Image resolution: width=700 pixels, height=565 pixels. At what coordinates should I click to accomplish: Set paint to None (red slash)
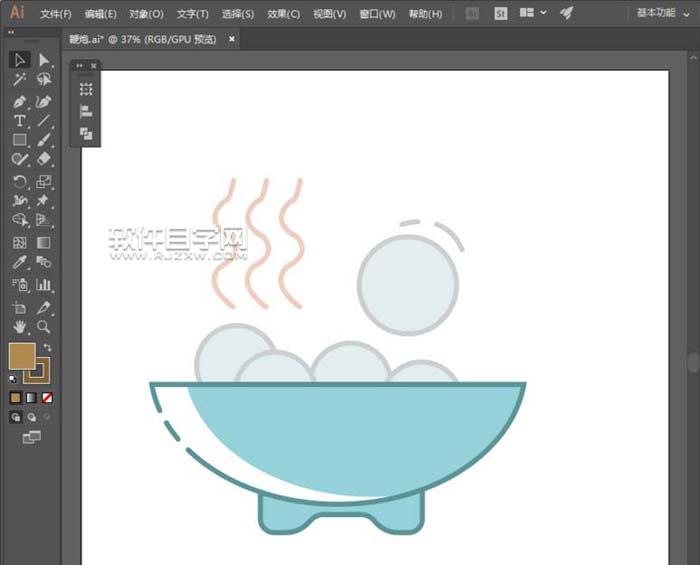(47, 397)
